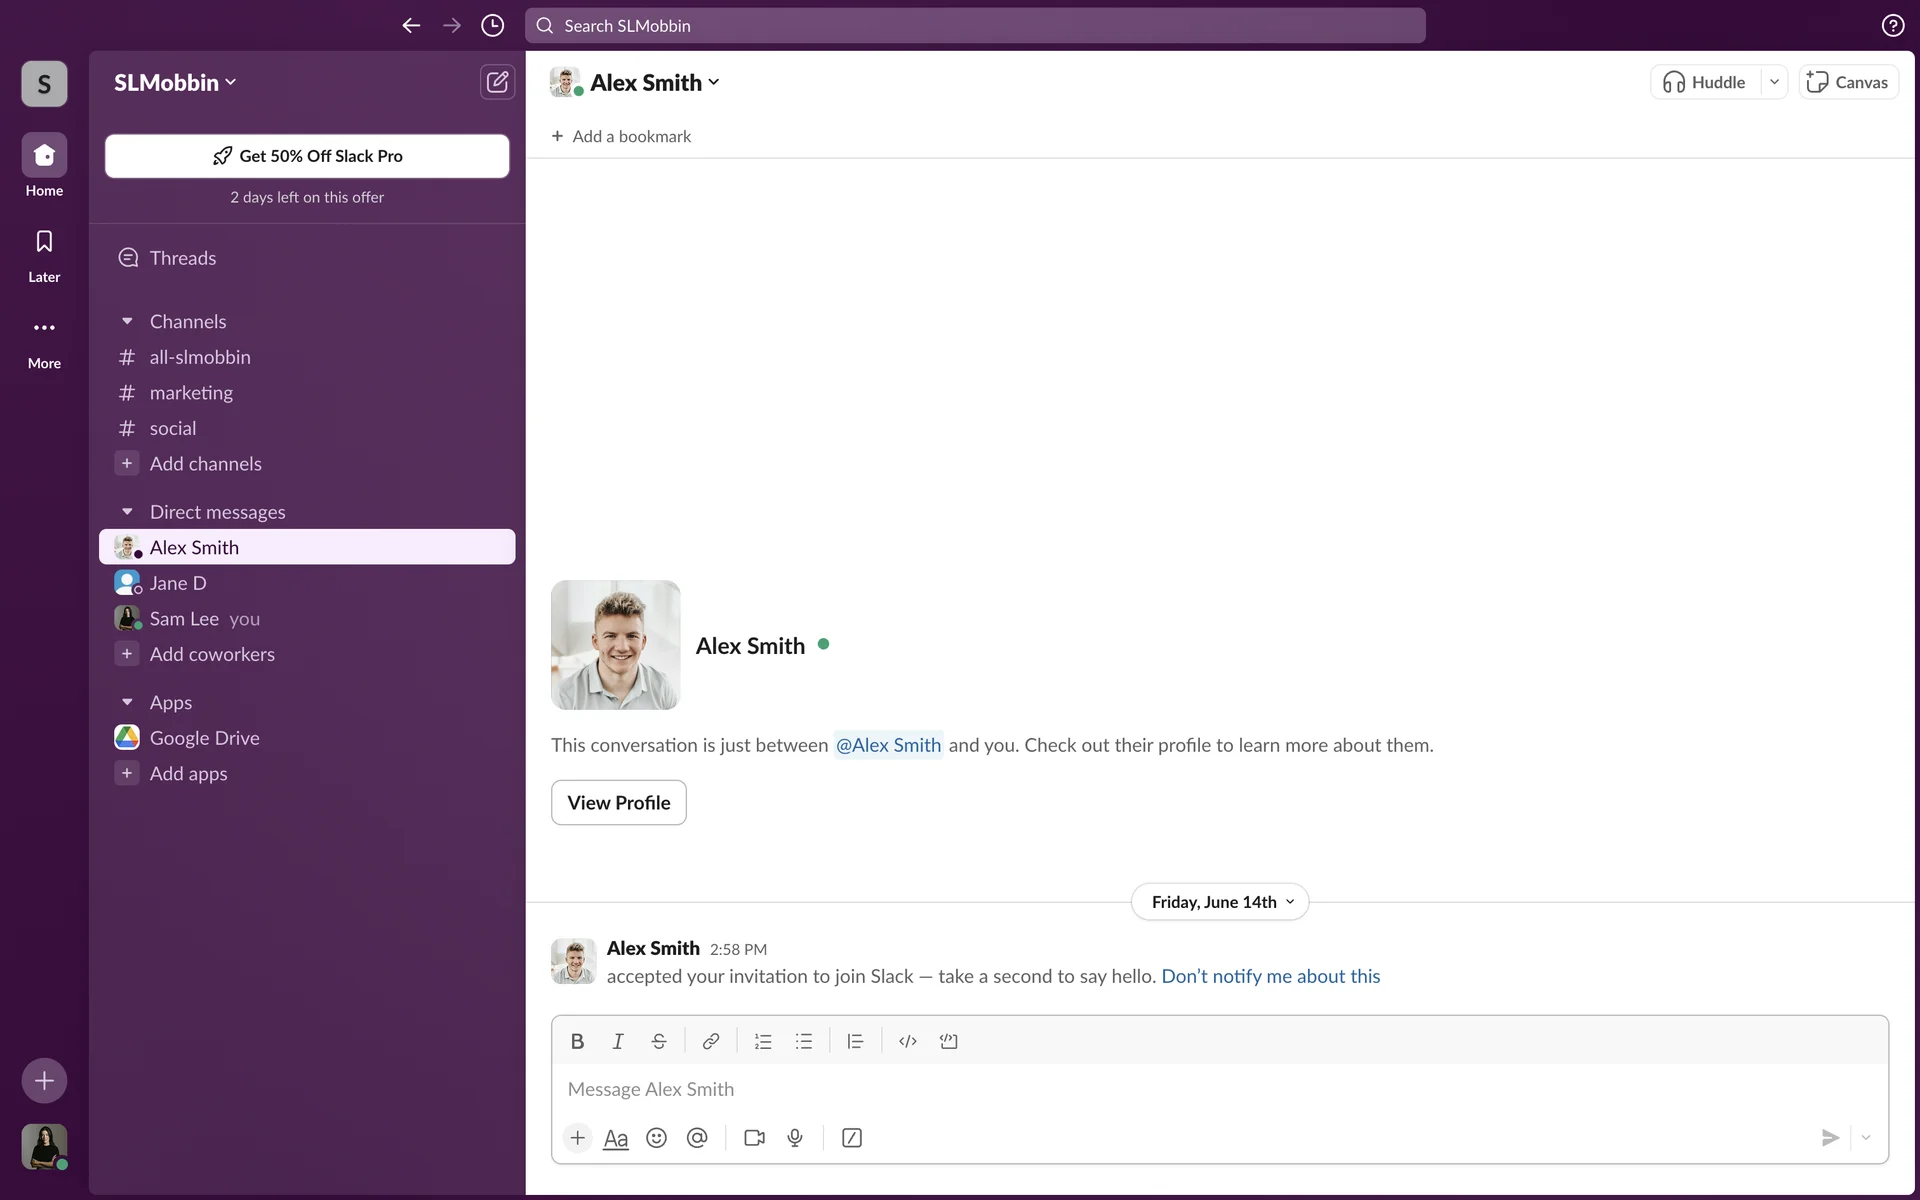Open the Friday, June 14th date dropdown
The height and width of the screenshot is (1200, 1920).
pos(1220,902)
